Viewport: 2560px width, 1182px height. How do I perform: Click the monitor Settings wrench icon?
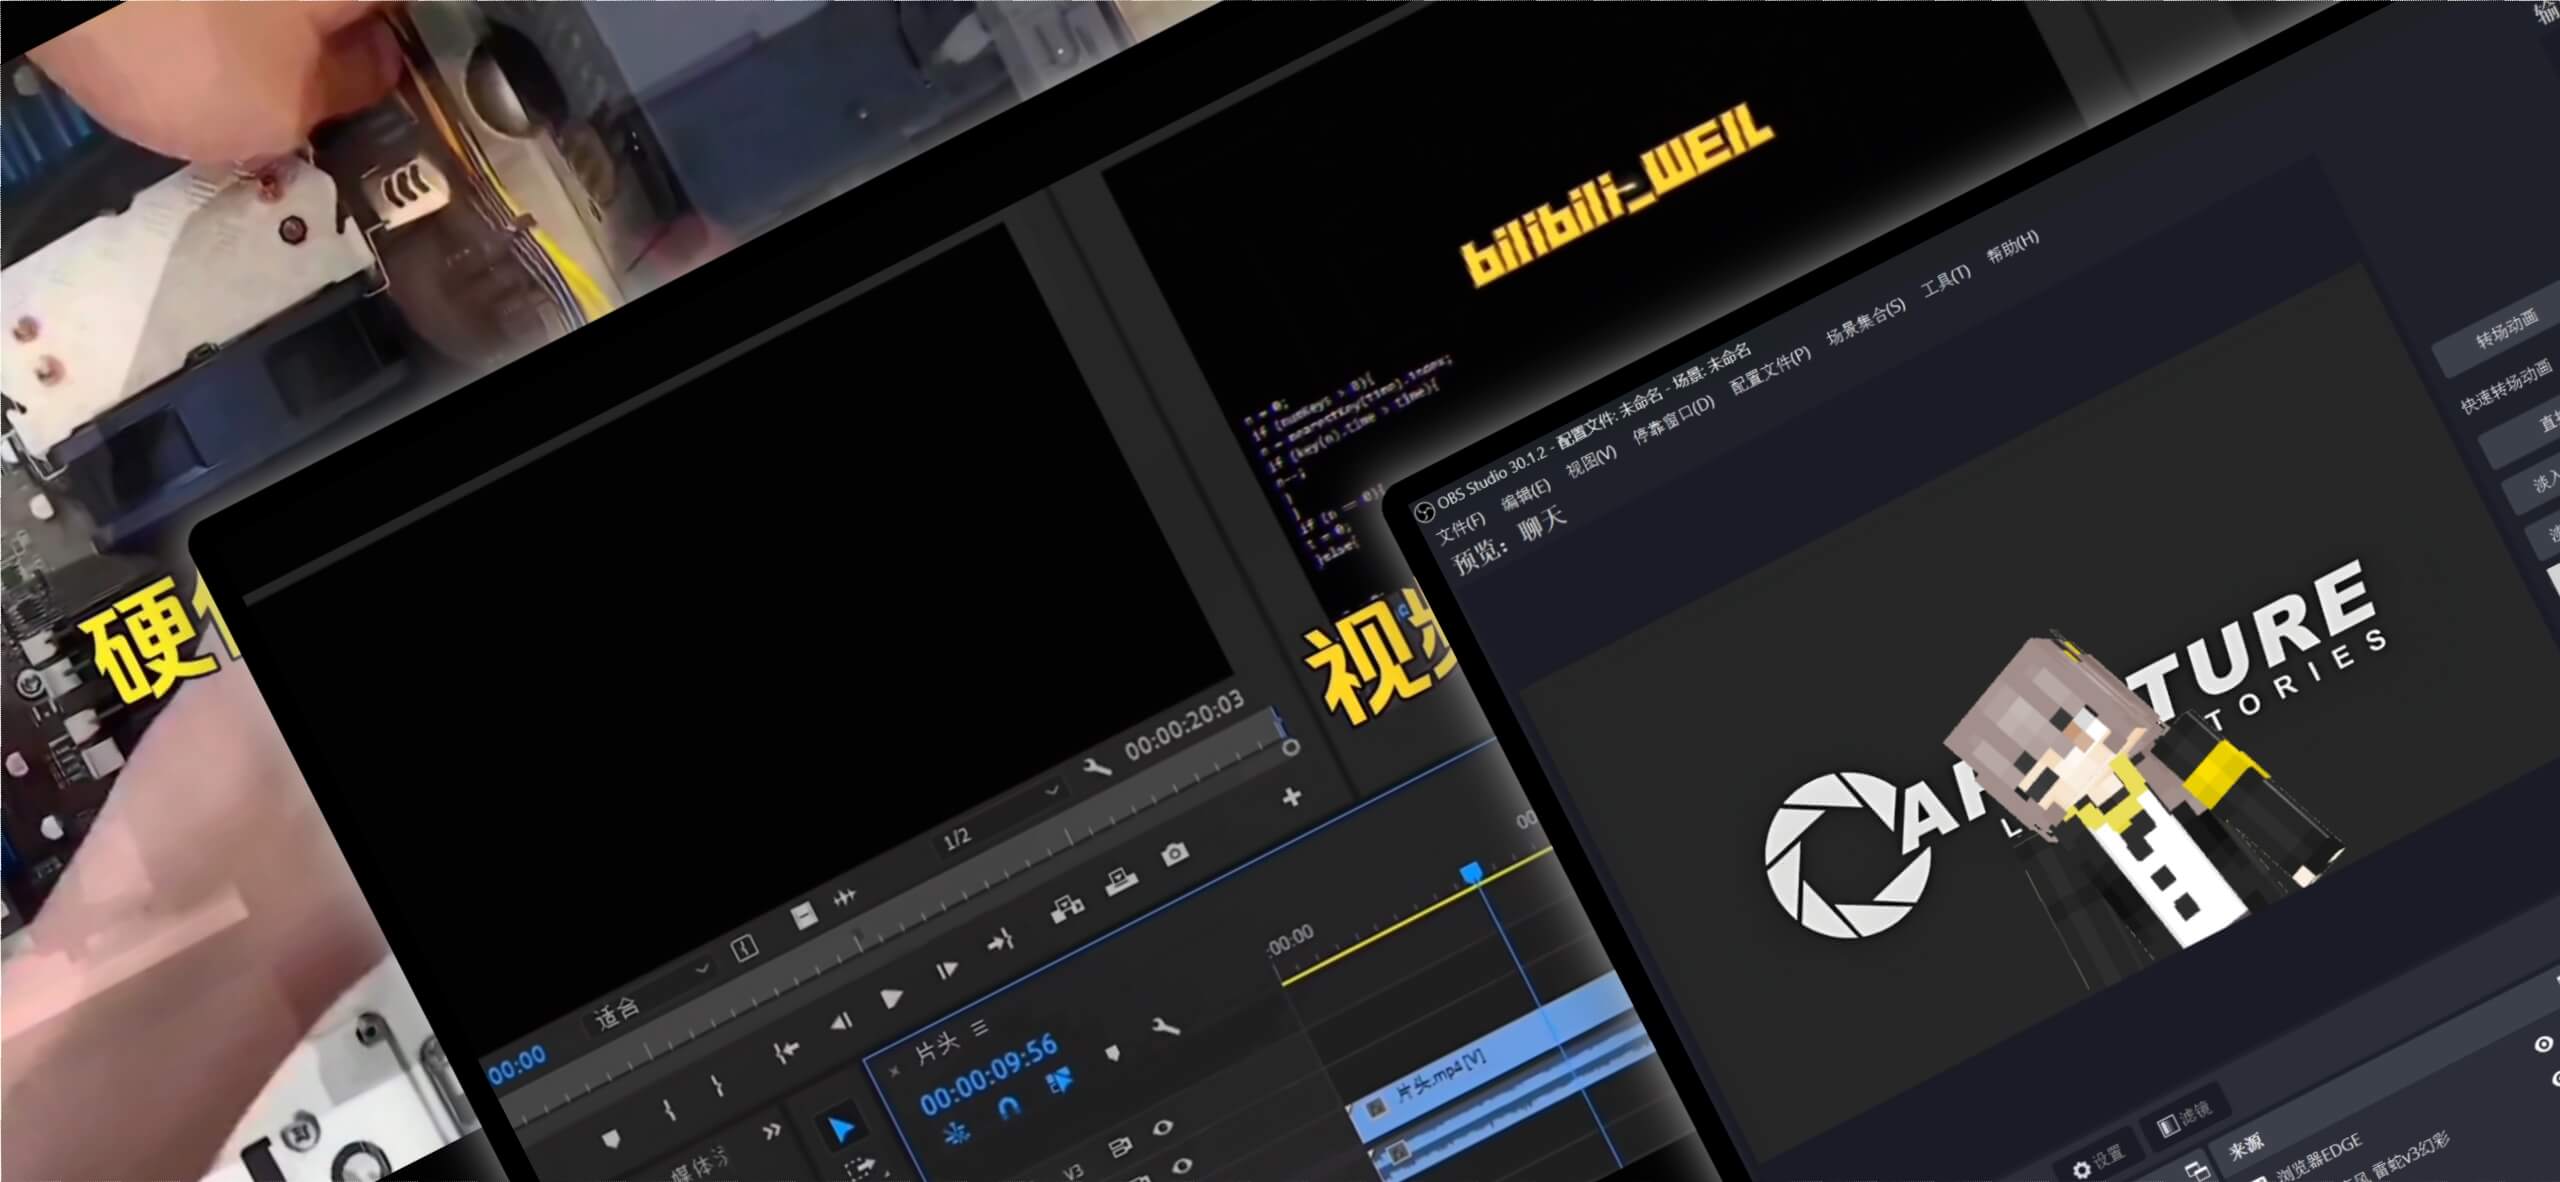(1097, 767)
